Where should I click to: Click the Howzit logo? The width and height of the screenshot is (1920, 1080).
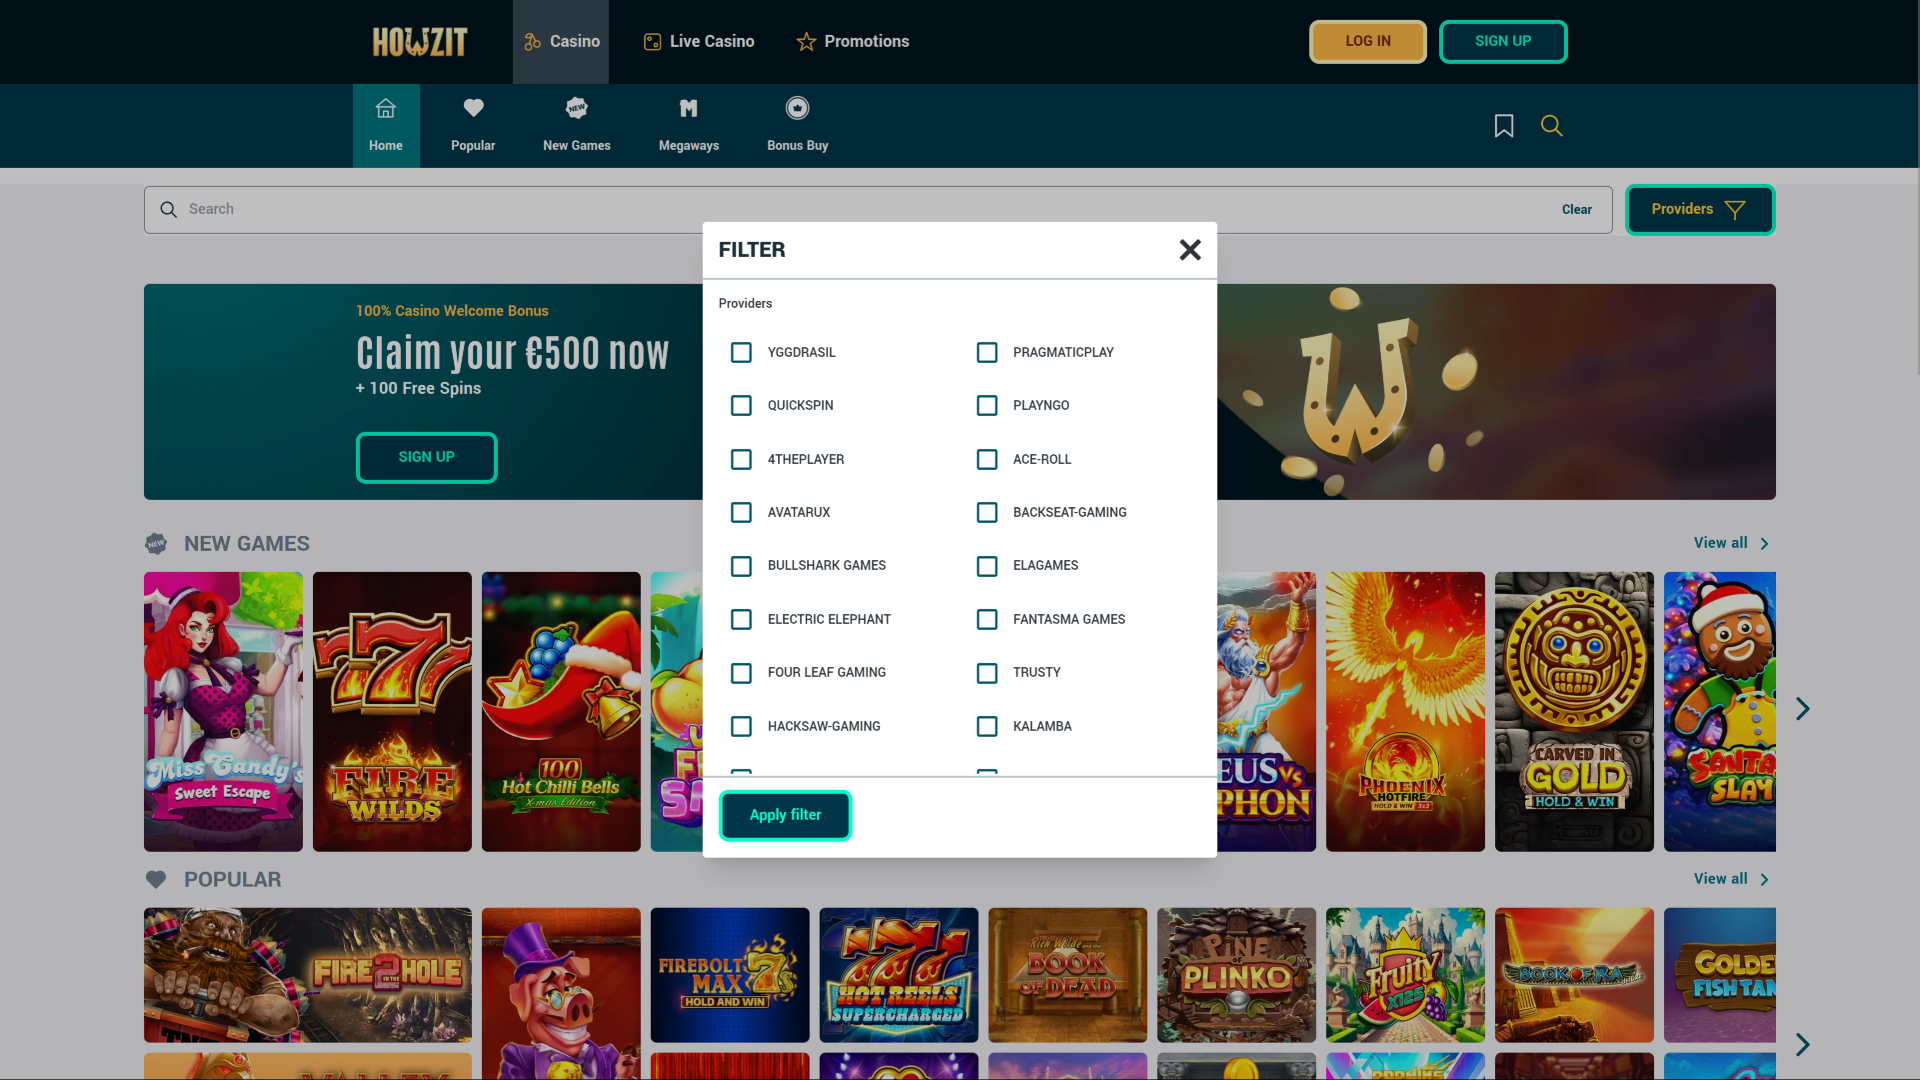click(419, 41)
